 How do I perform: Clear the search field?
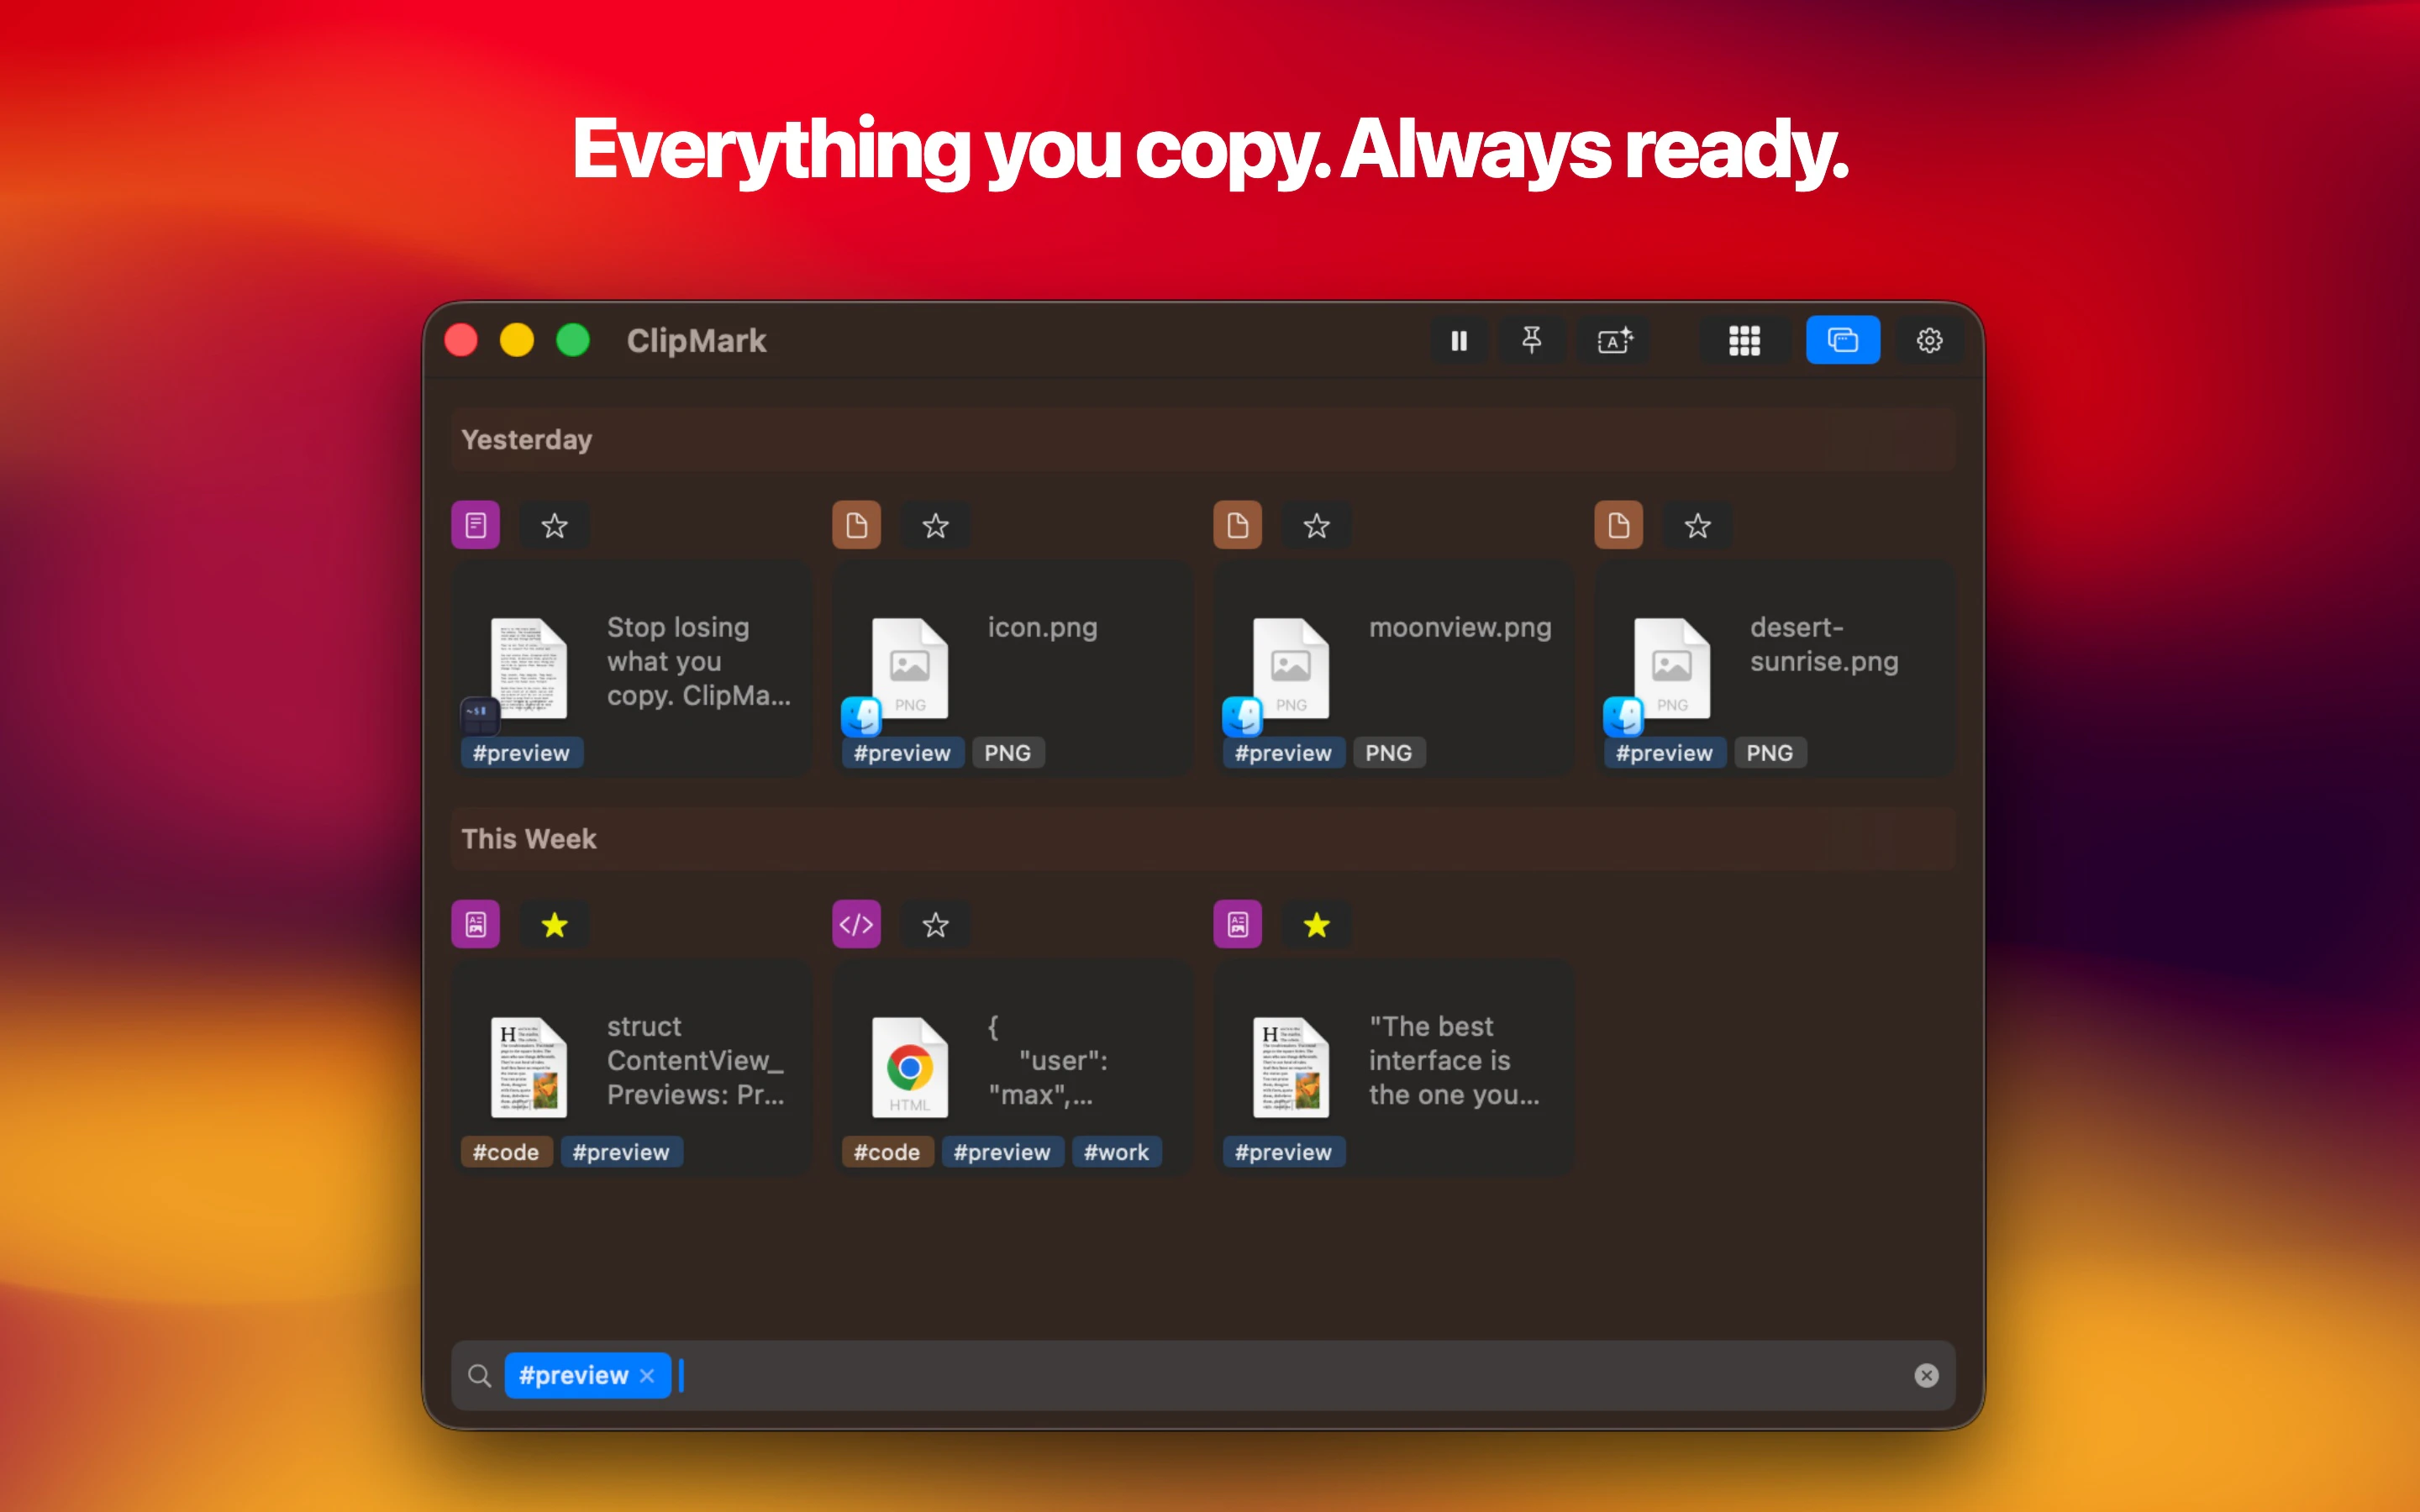pos(1926,1376)
